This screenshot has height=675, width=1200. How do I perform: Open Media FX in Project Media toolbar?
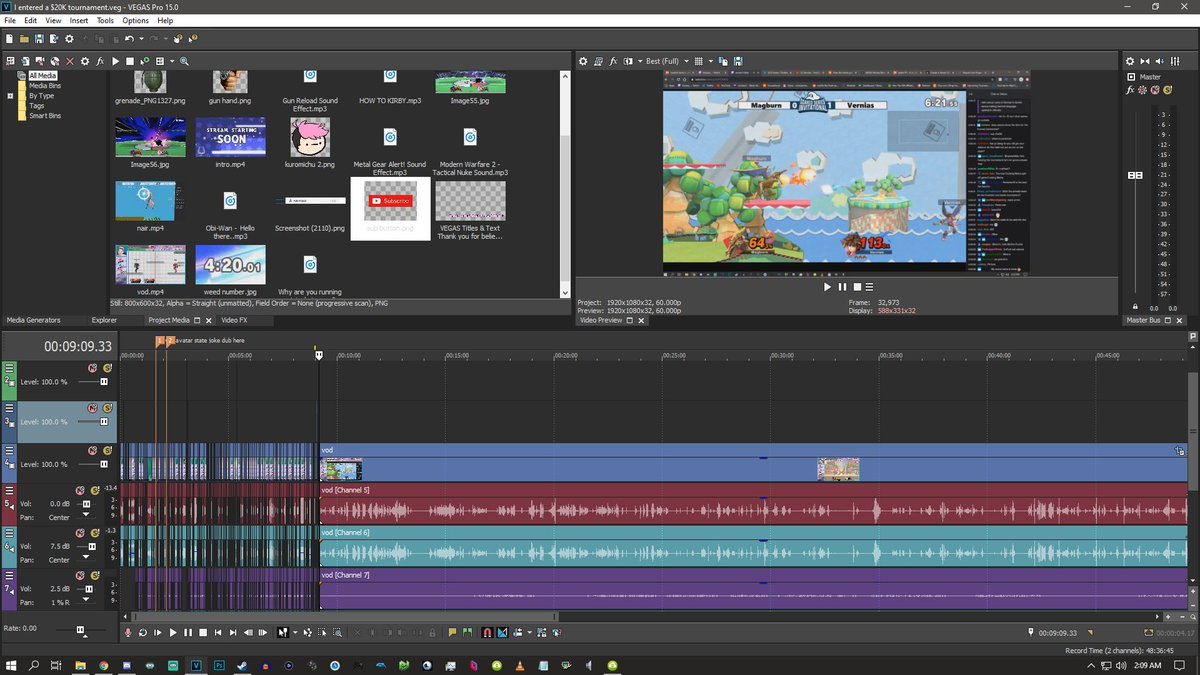pos(100,61)
